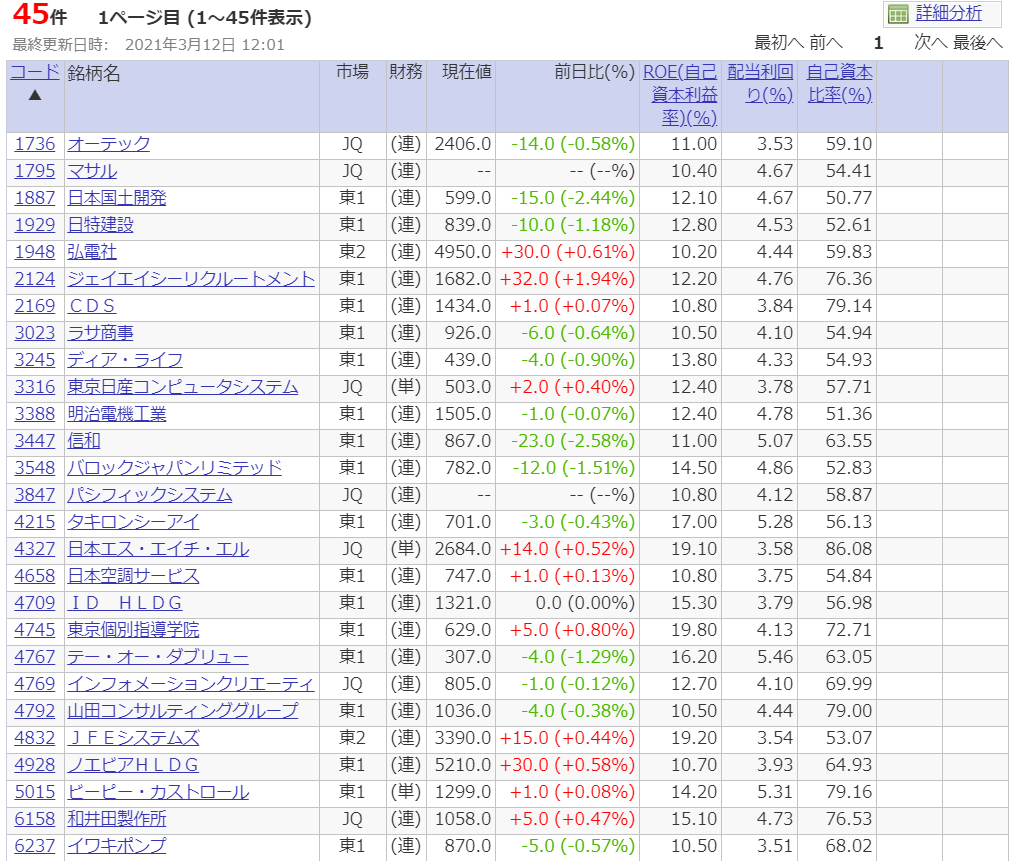Open タキロンシーアイ stock page
Image resolution: width=1016 pixels, height=861 pixels.
(133, 522)
